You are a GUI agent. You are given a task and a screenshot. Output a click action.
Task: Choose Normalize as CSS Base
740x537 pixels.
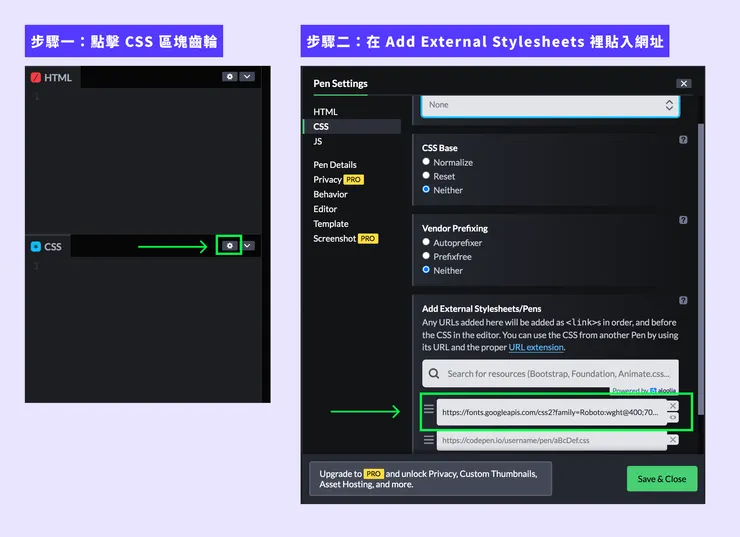(x=426, y=161)
